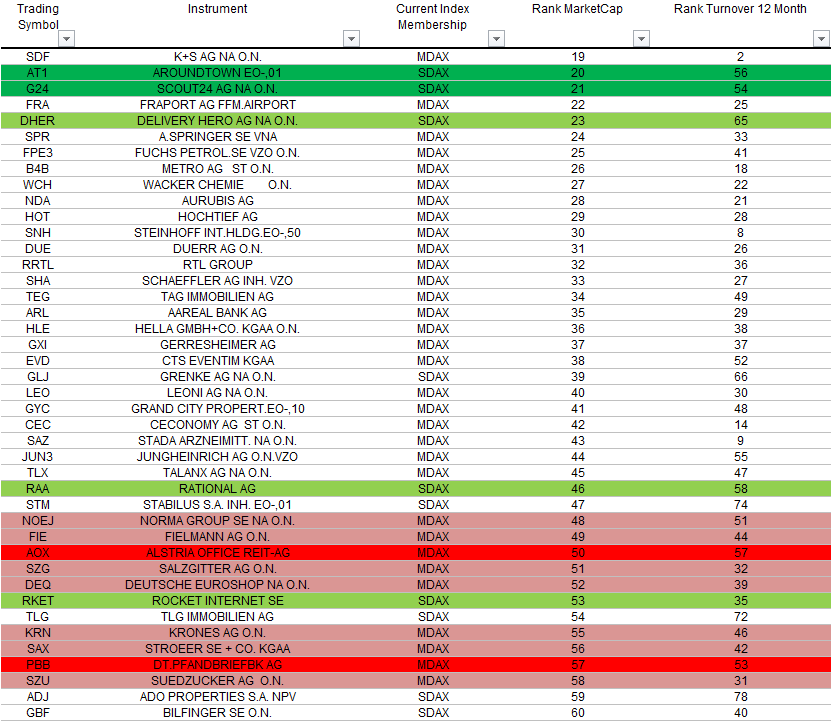Click the LEONI AG NA O.N. cell
Image resolution: width=831 pixels, height=721 pixels.
coord(217,392)
